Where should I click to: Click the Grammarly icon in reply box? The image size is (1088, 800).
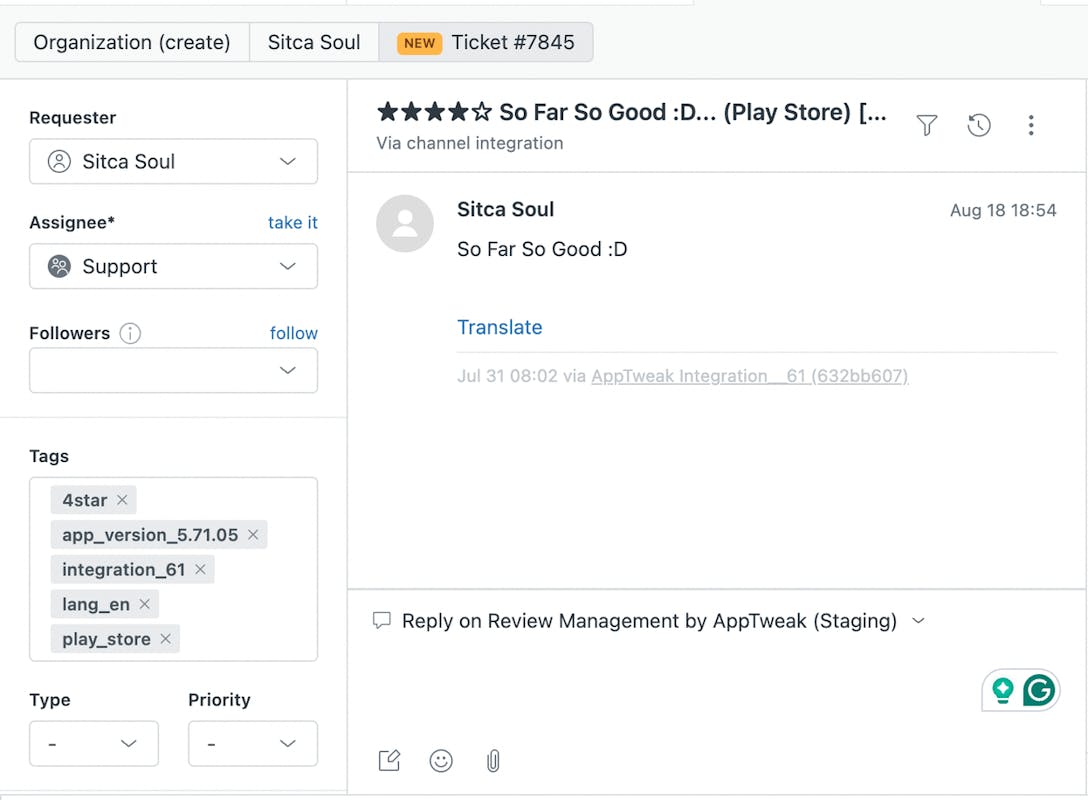(1039, 690)
